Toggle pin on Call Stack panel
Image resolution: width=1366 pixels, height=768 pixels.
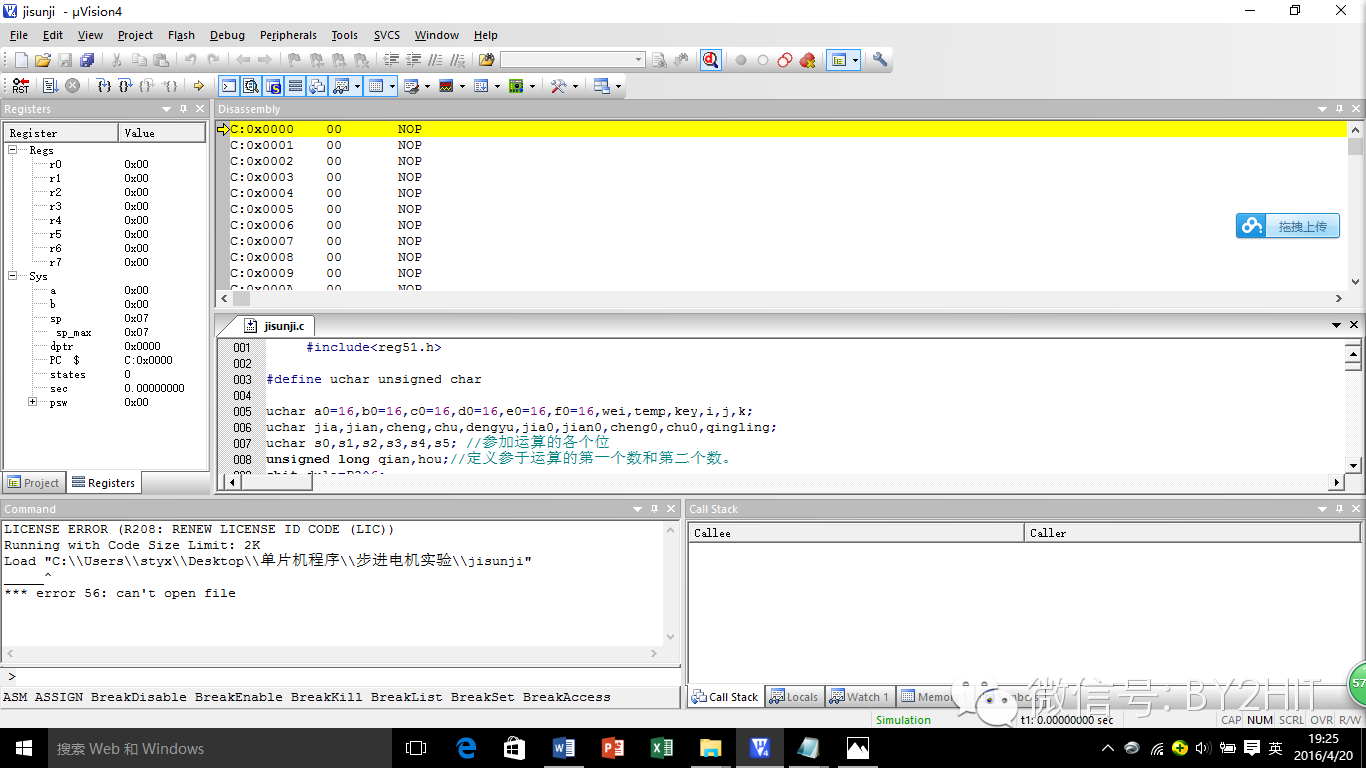(1339, 509)
